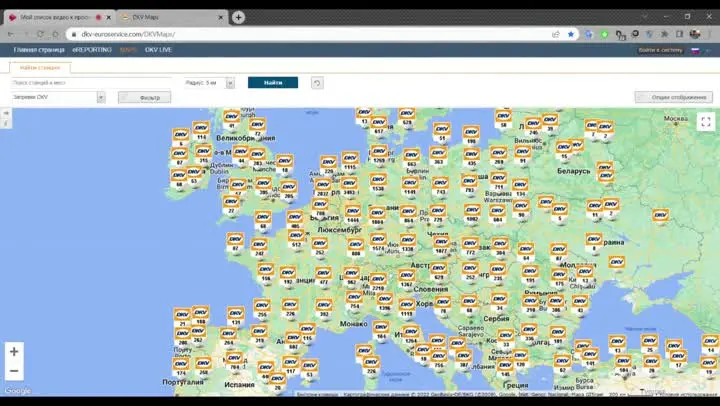The width and height of the screenshot is (720, 406).
Task: Zoom in with the map plus button
Action: click(14, 352)
